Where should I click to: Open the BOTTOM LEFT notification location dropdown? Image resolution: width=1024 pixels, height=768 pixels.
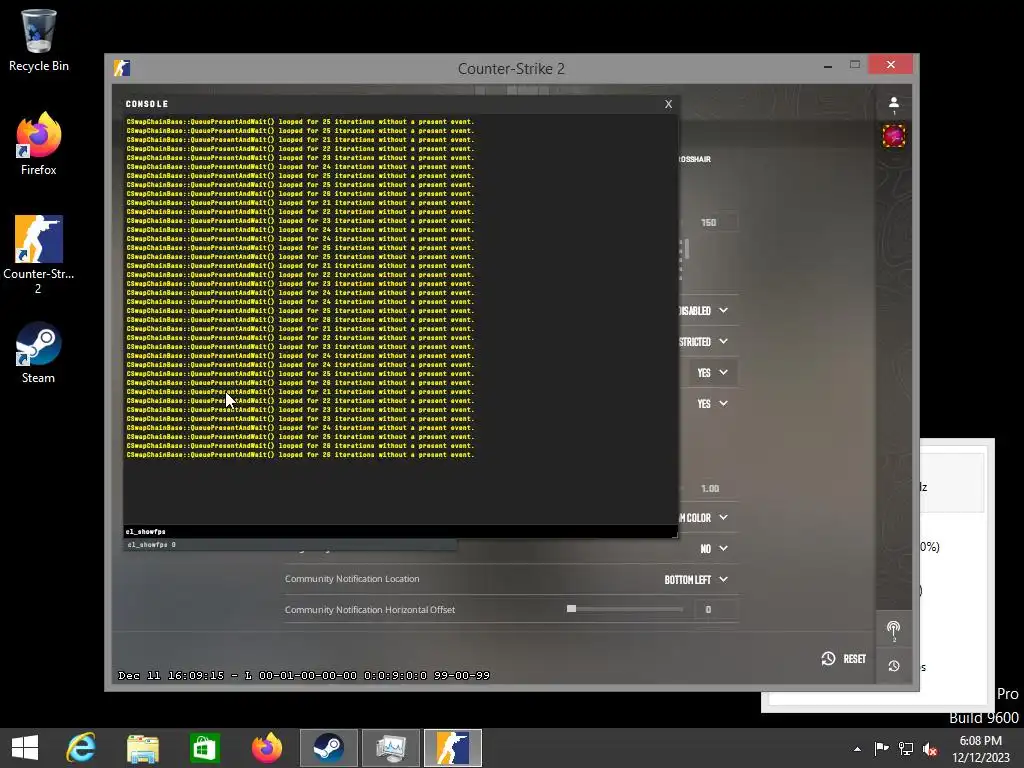[696, 579]
